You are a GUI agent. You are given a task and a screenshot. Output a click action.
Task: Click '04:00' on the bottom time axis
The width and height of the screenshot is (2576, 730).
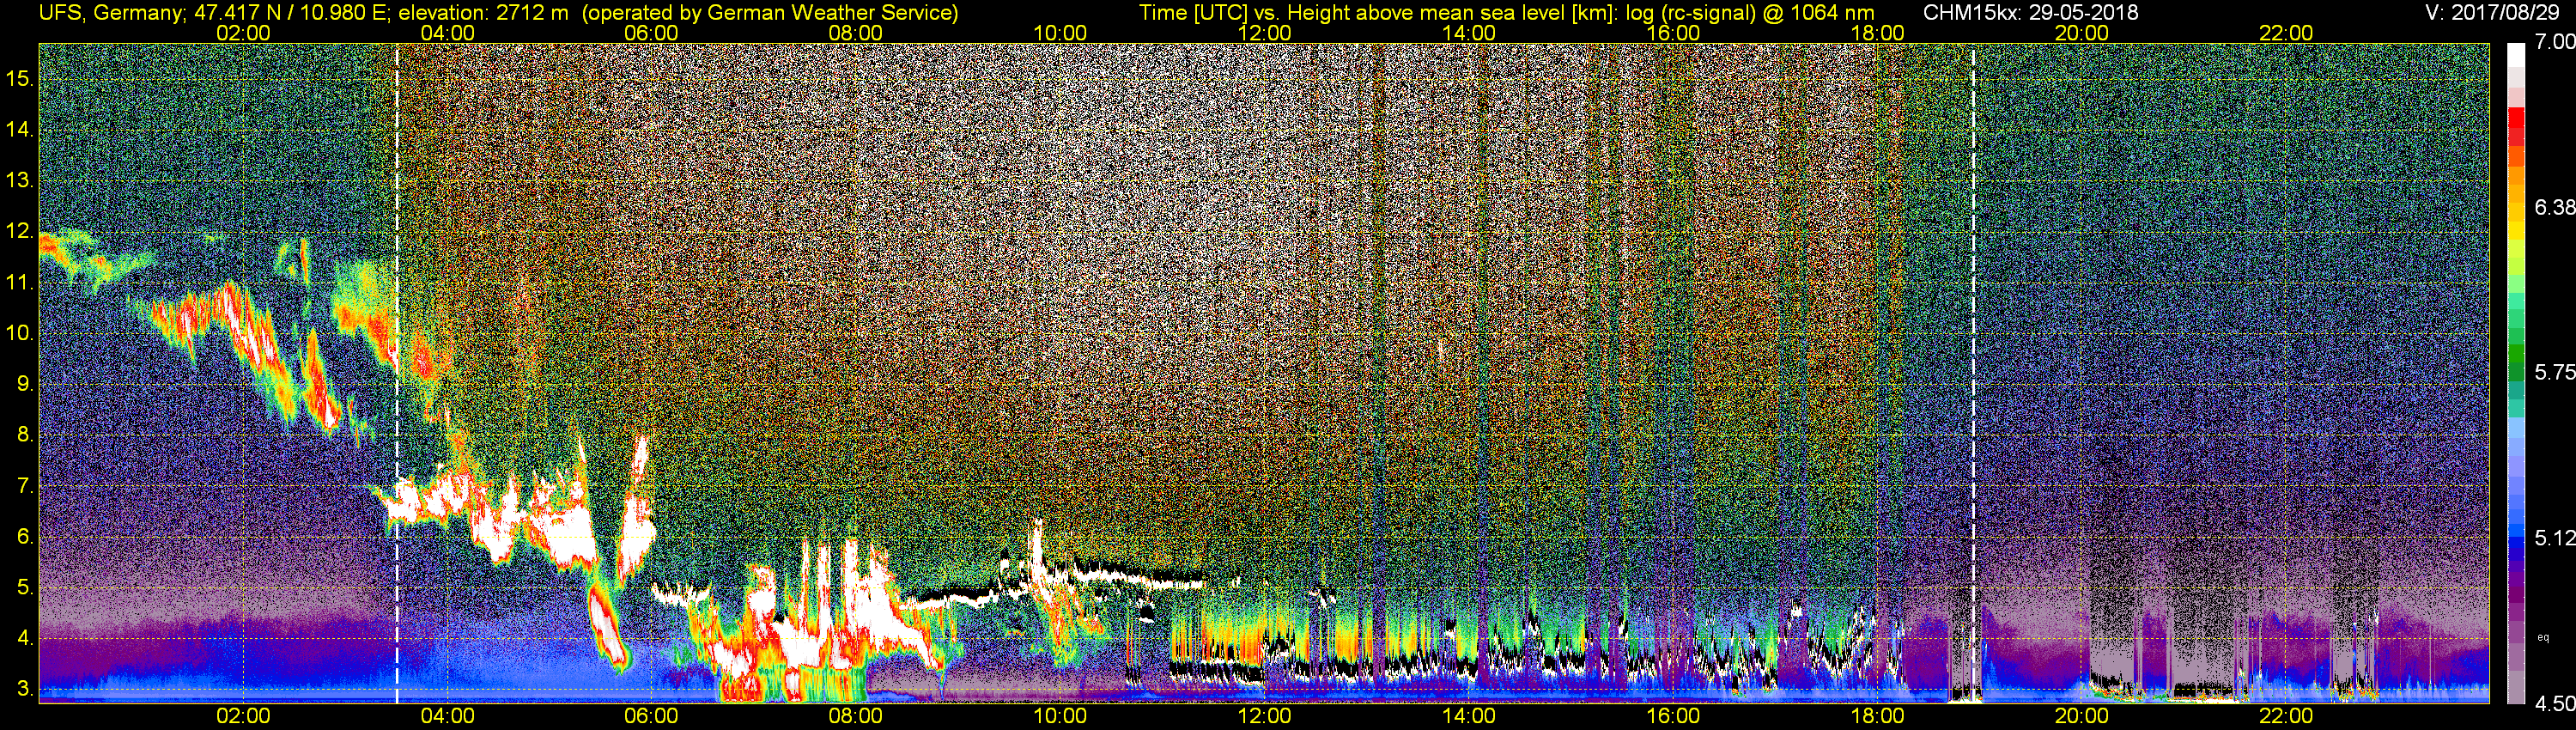click(447, 716)
